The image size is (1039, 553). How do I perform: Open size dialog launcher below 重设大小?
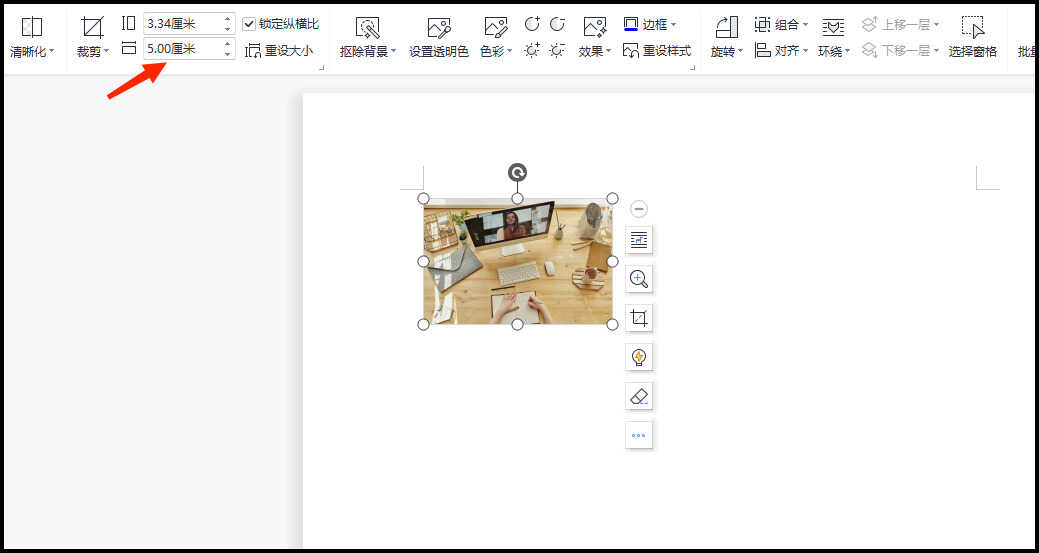point(322,68)
